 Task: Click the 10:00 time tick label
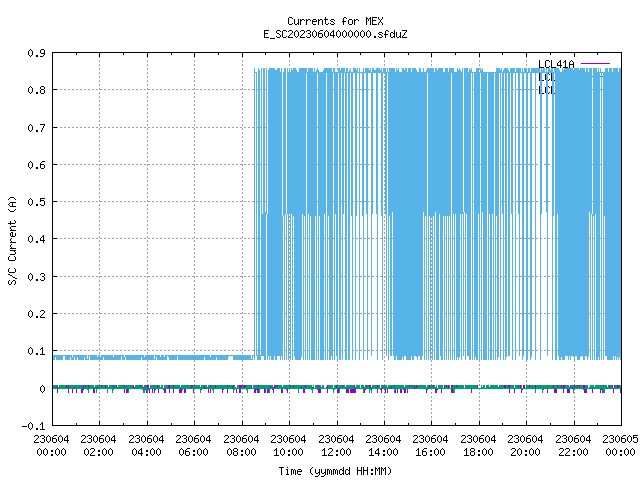[288, 452]
